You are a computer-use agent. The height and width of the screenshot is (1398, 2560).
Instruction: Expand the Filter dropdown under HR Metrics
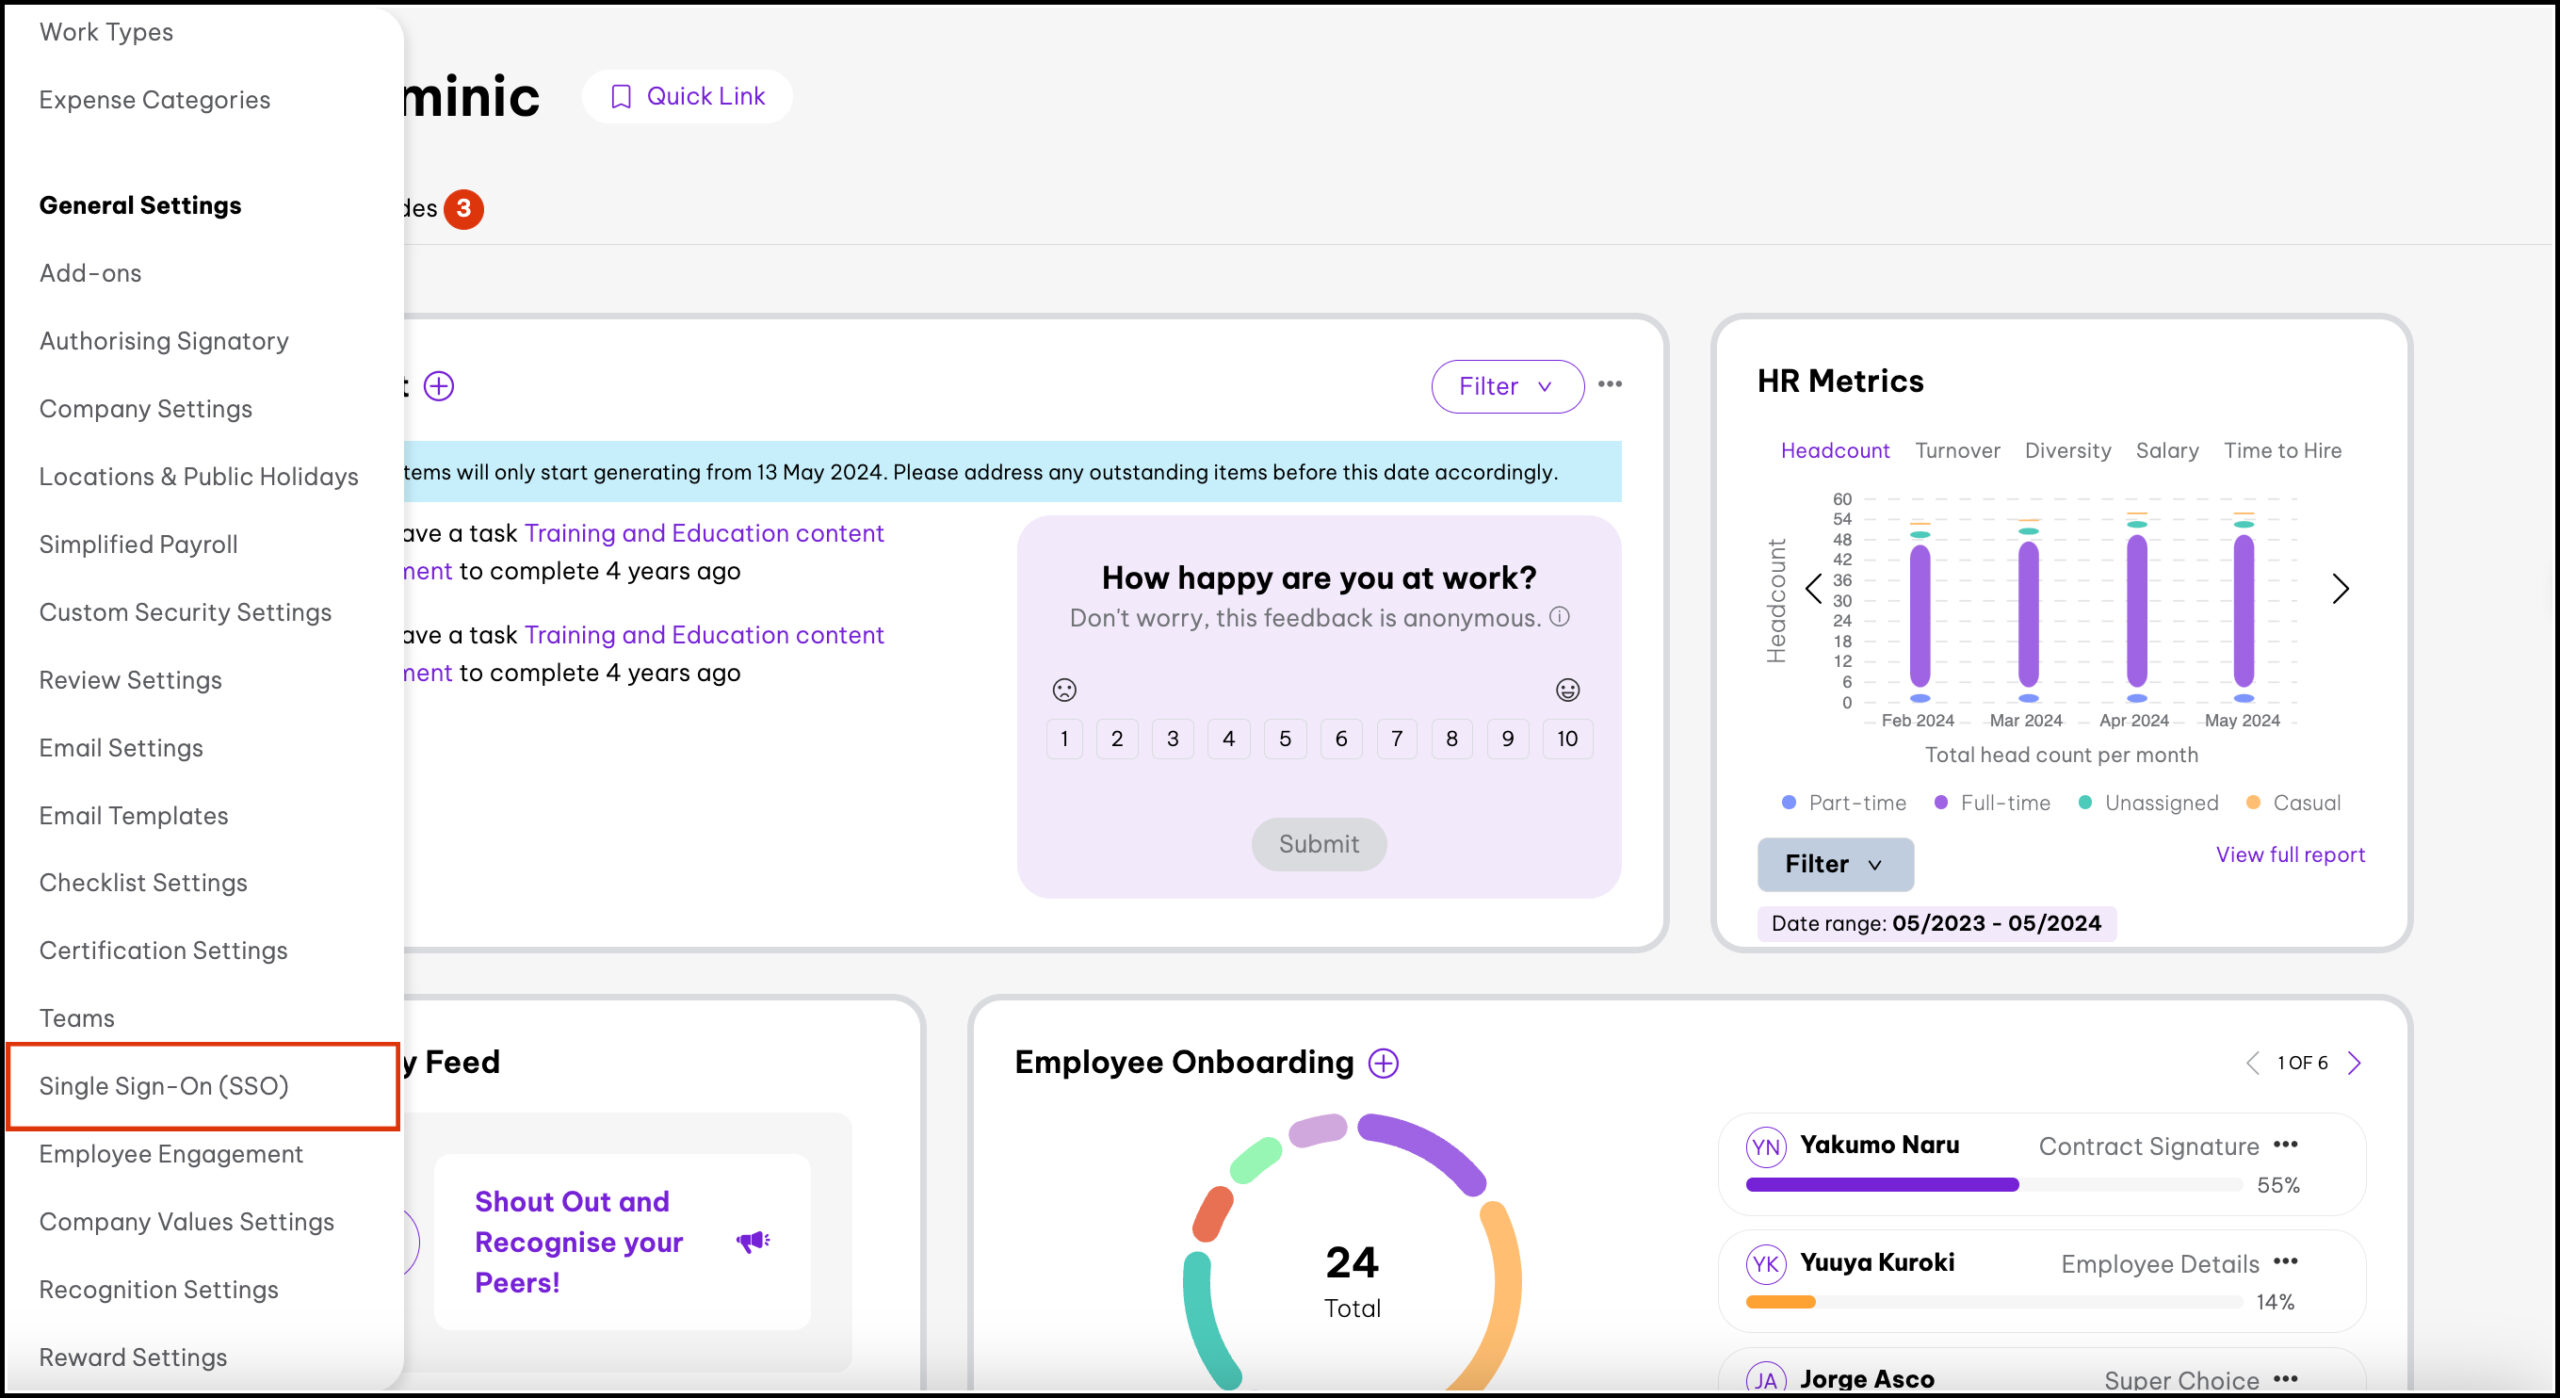1834,864
